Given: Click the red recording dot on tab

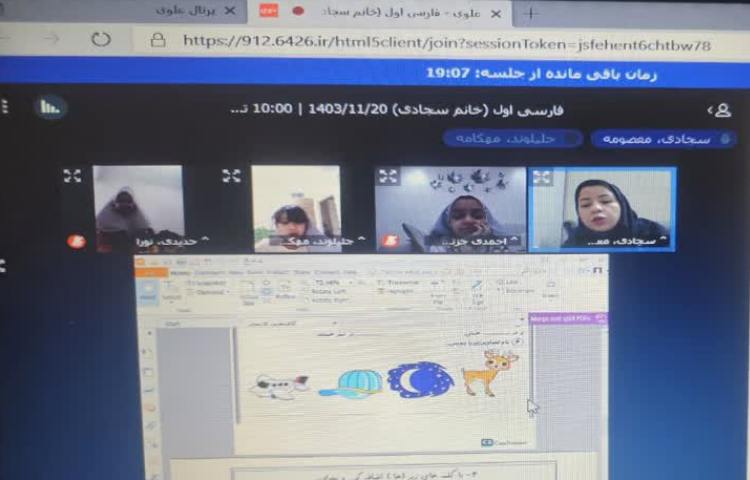Looking at the screenshot, I should click(x=298, y=11).
